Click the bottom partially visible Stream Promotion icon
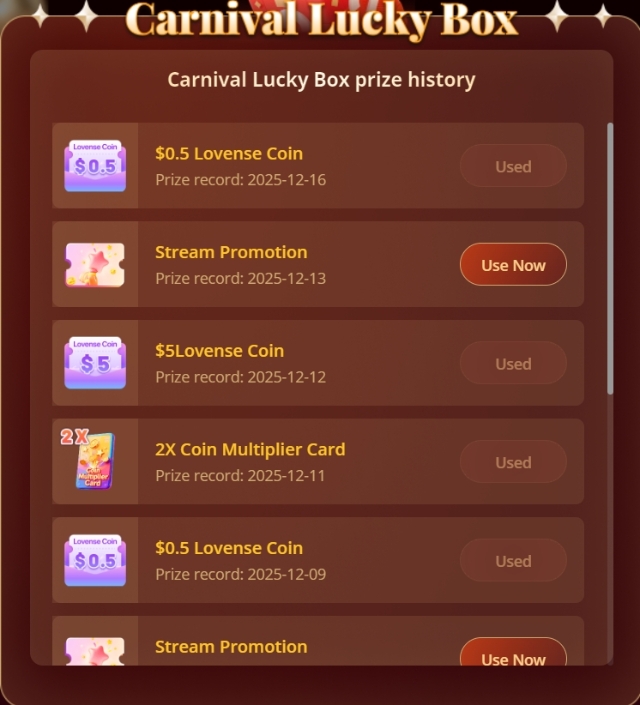 [x=95, y=651]
